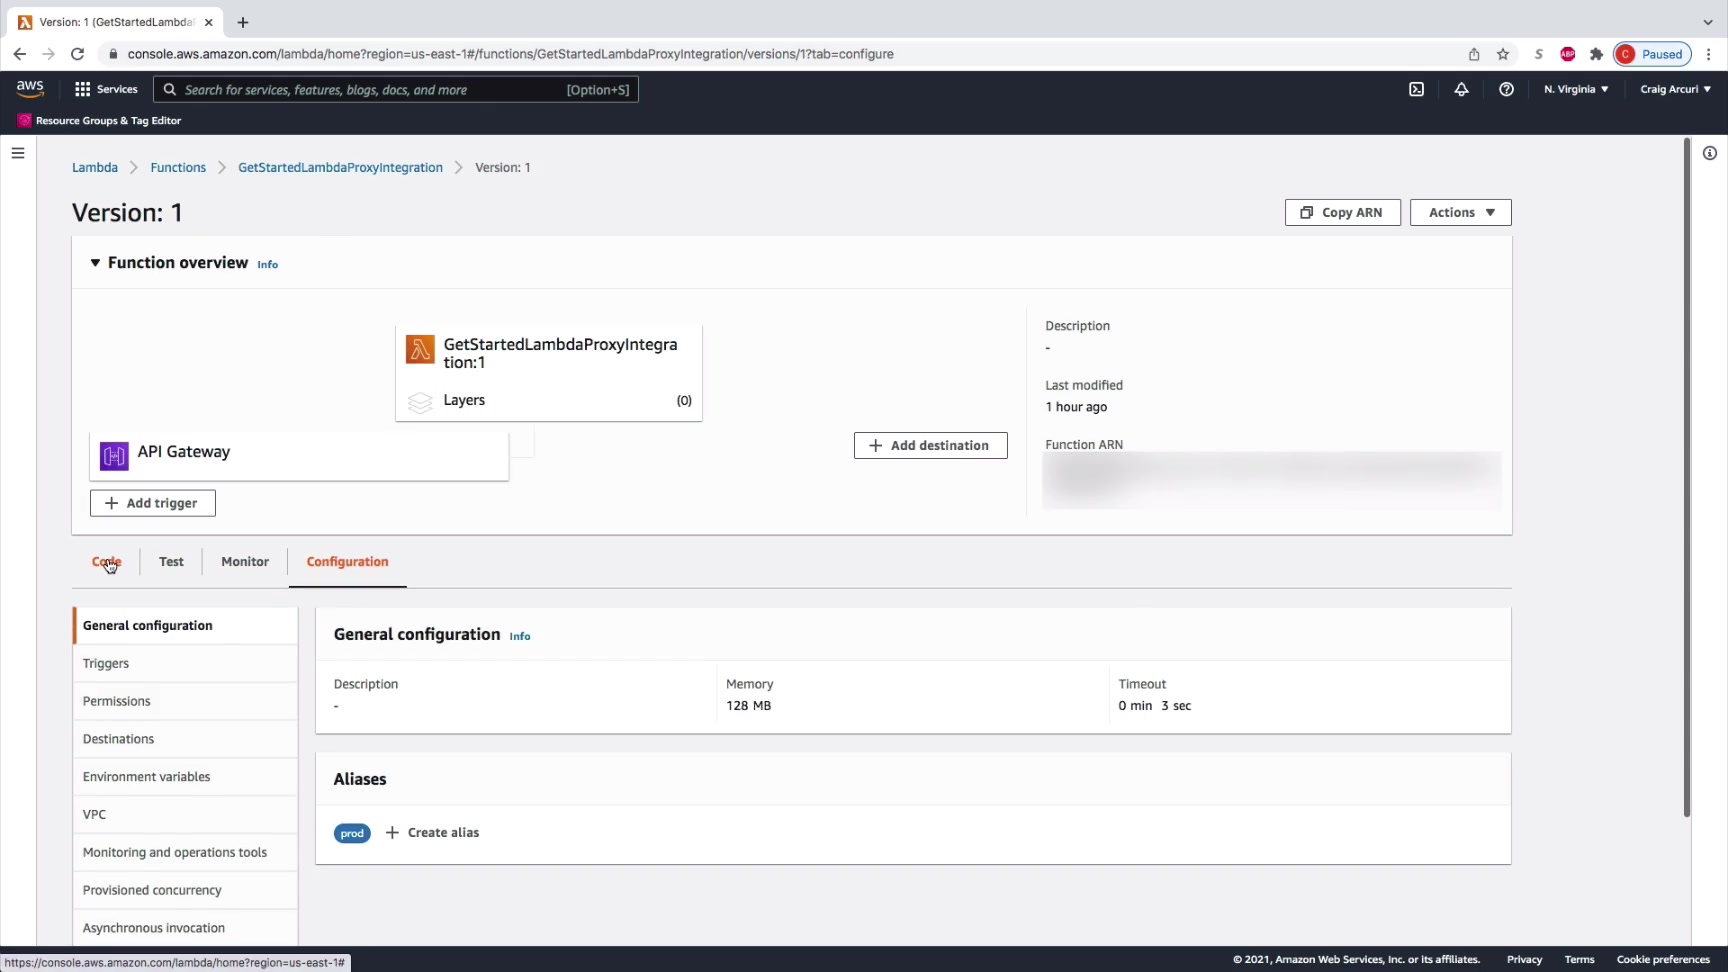Open GetStartedLambdaProxyIntegration breadcrumb link
Image resolution: width=1728 pixels, height=972 pixels.
340,167
